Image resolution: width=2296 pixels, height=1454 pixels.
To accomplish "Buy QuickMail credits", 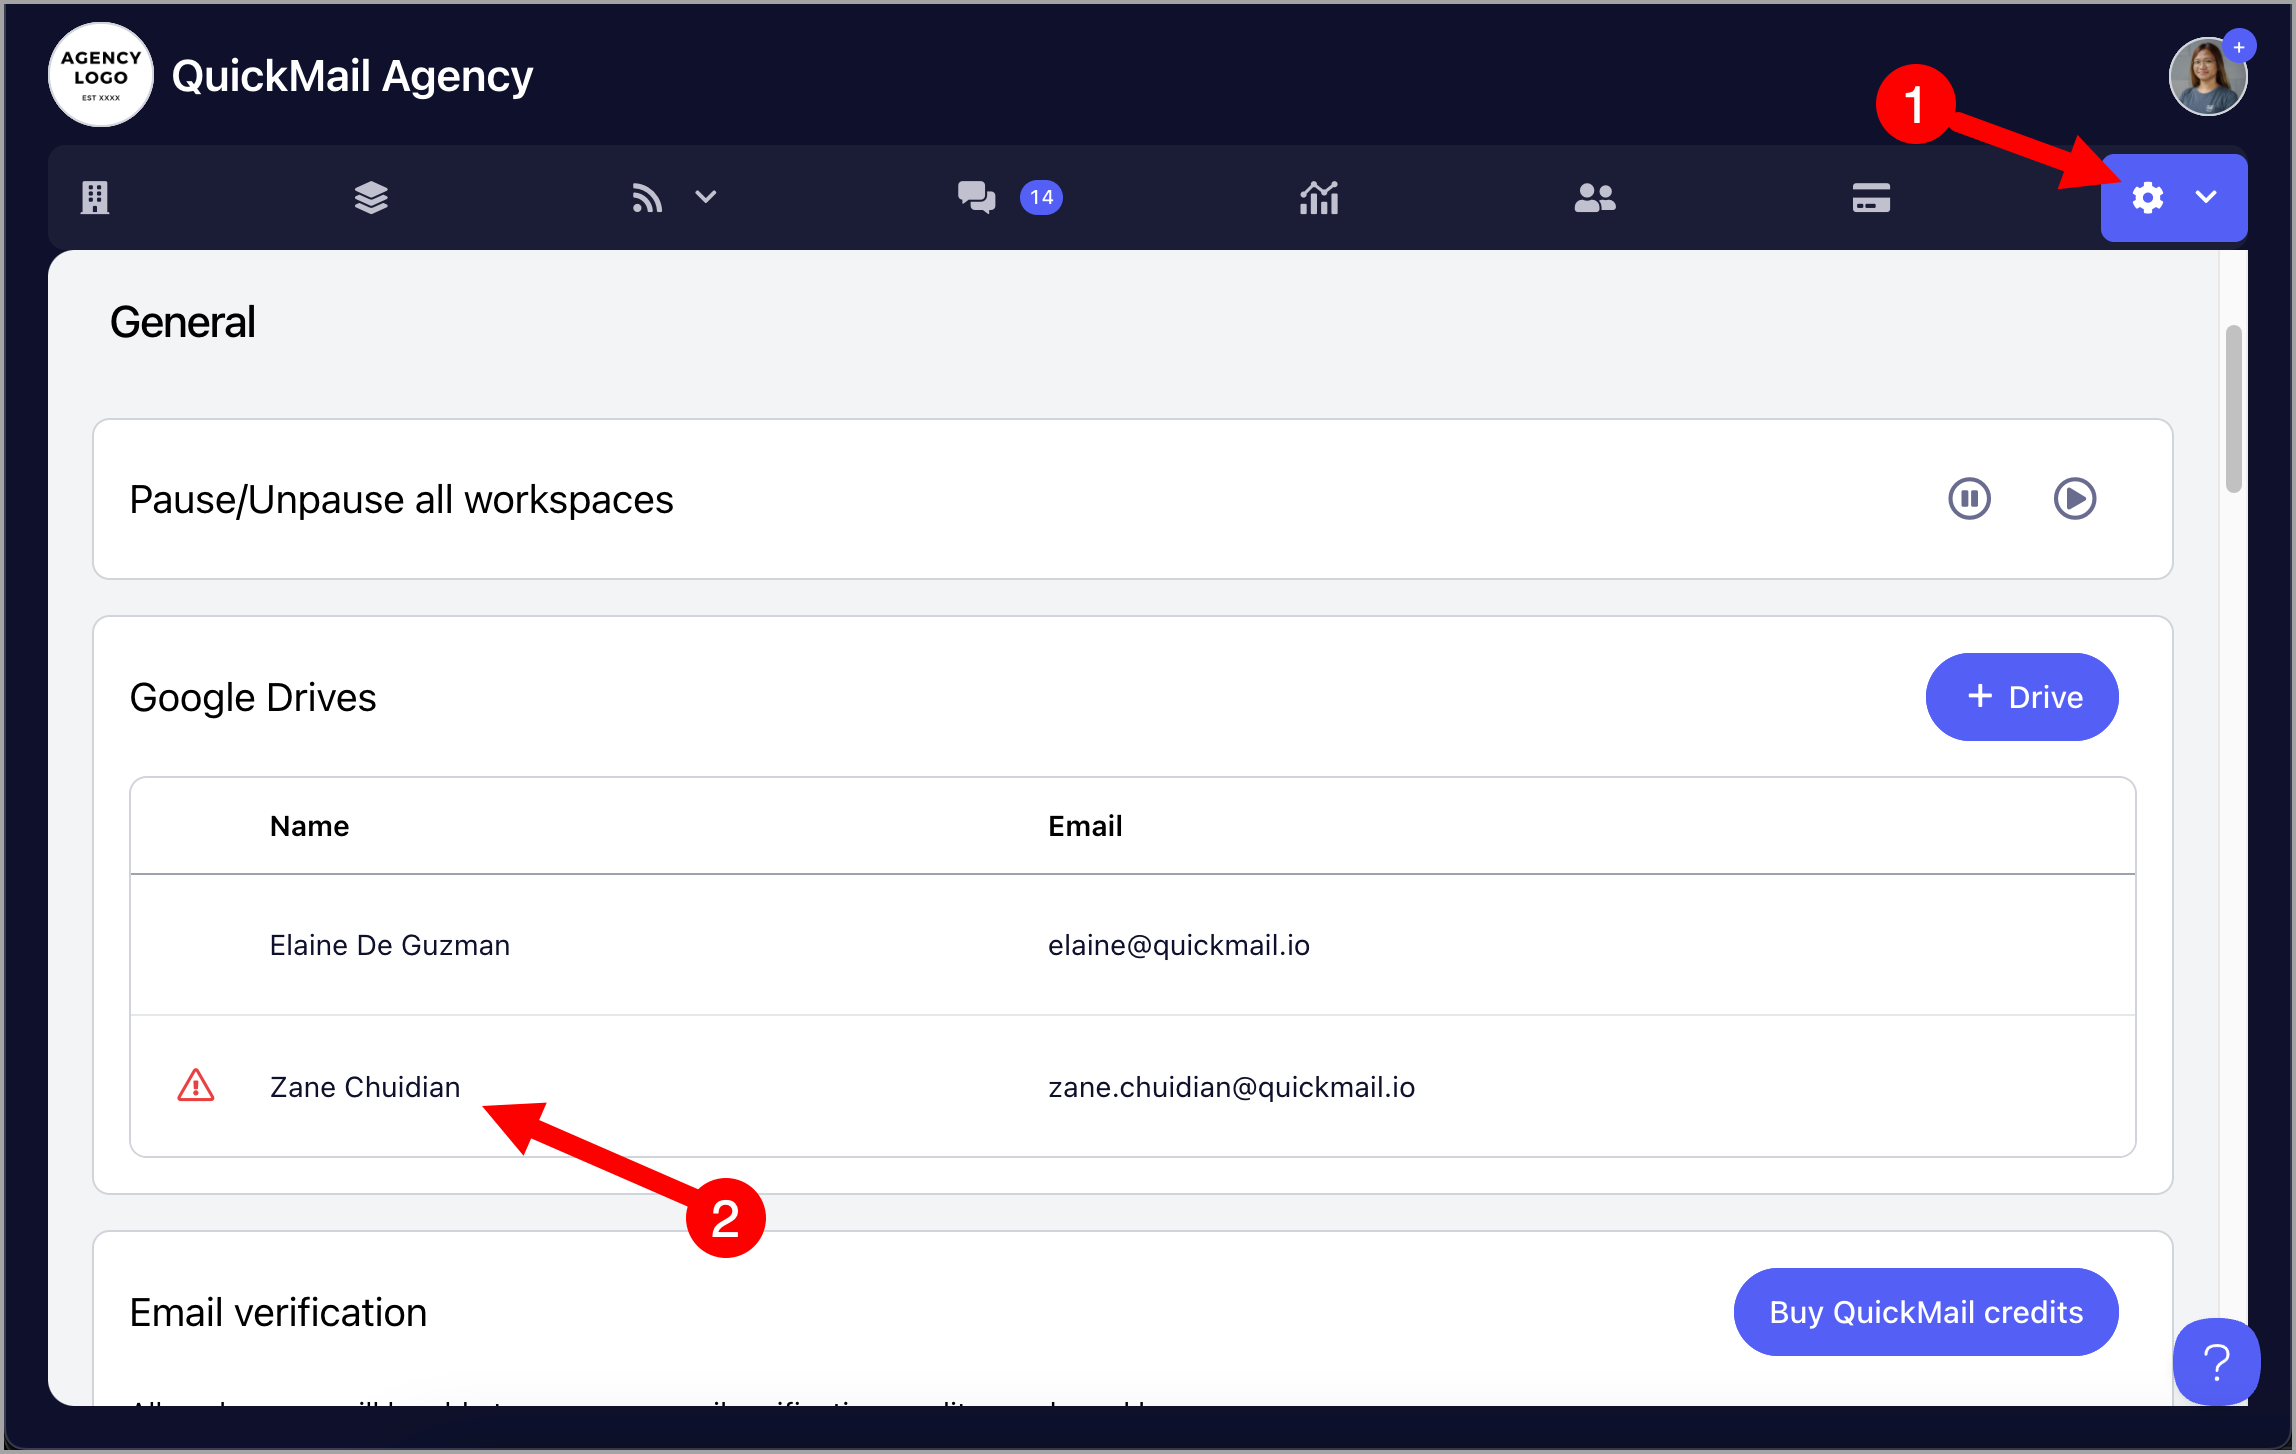I will tap(1926, 1312).
